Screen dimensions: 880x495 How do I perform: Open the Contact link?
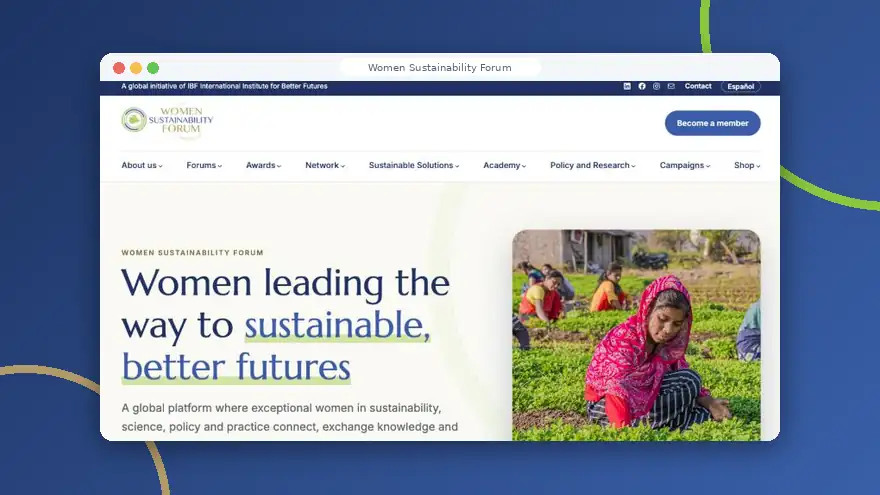click(x=698, y=86)
